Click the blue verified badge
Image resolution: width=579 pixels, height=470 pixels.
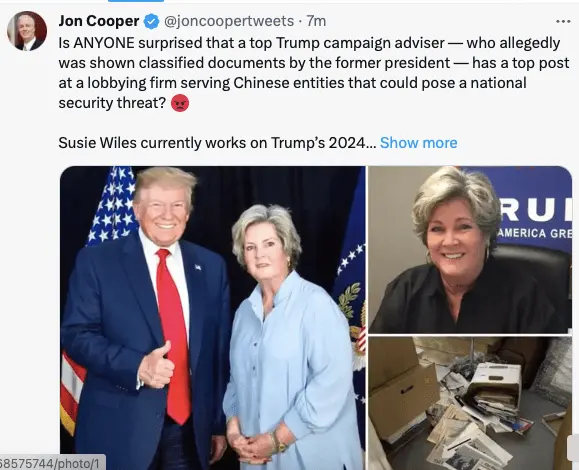[151, 21]
